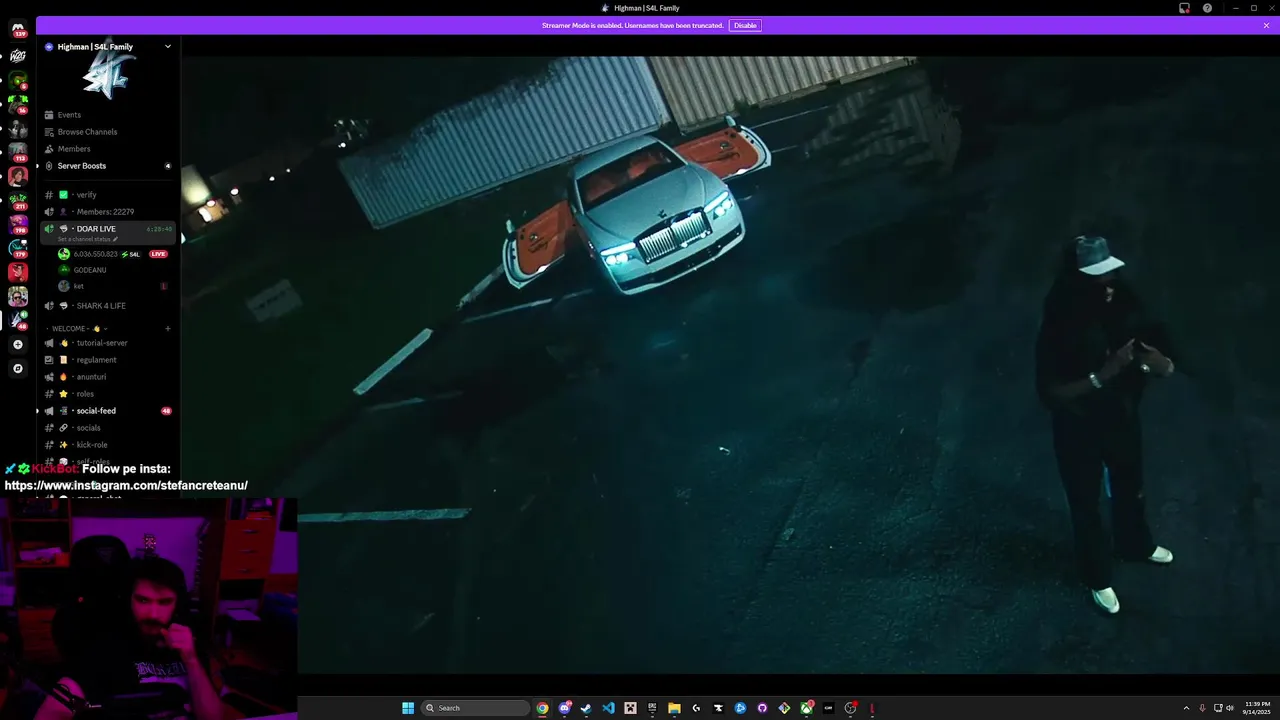The image size is (1280, 720).
Task: Open the Members list entry
Action: coord(74,149)
